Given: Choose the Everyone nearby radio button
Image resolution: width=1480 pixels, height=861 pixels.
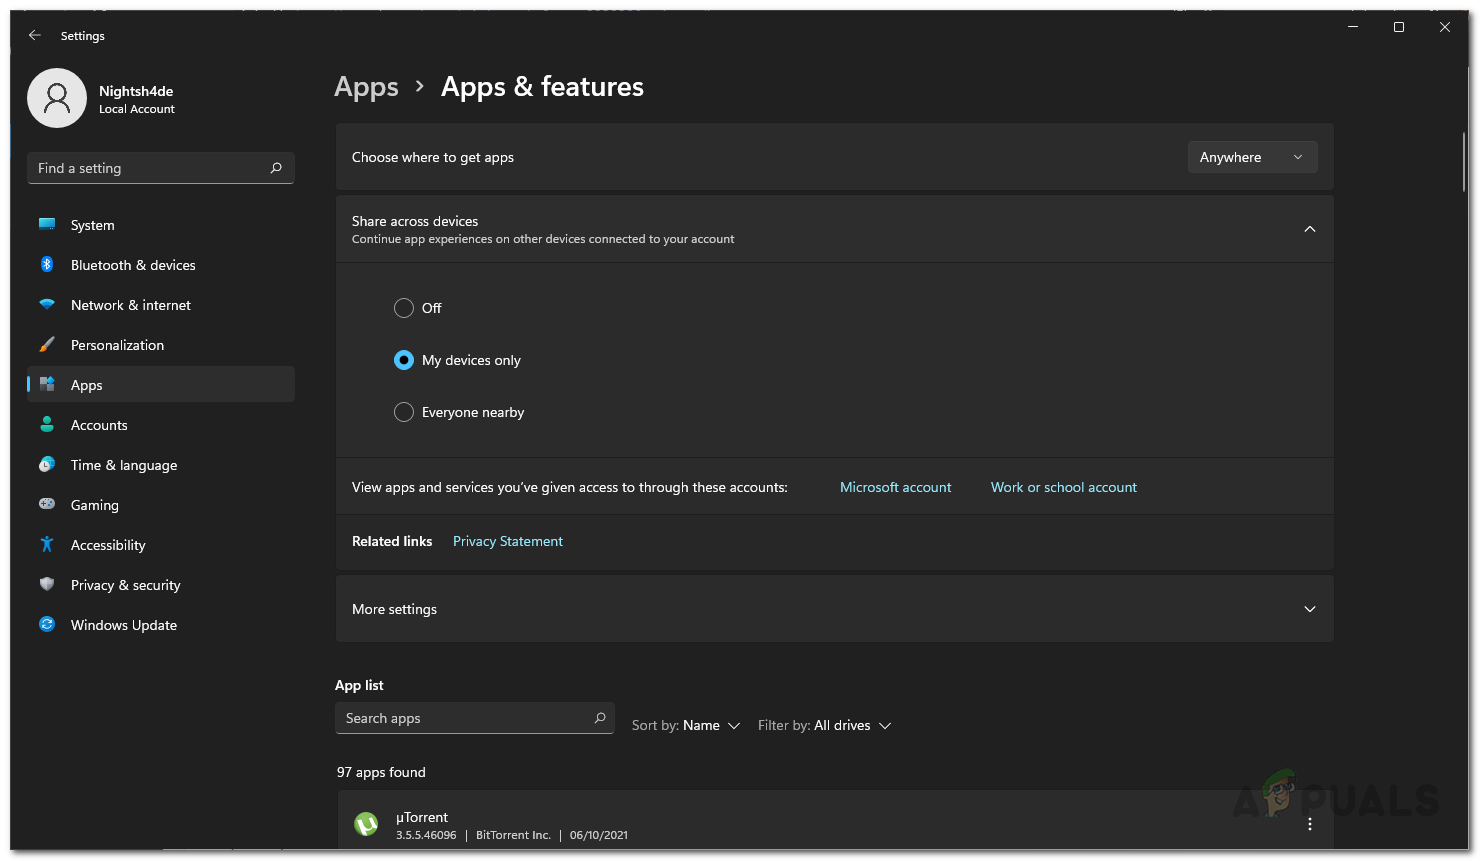Looking at the screenshot, I should 404,412.
